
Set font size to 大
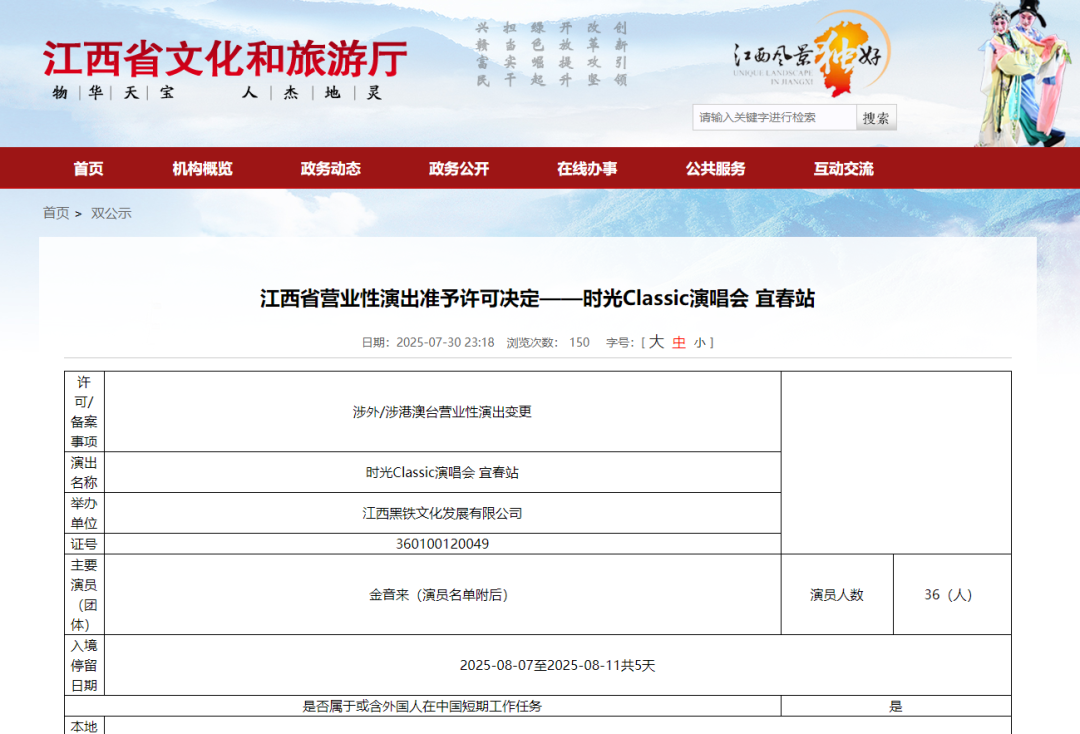point(656,342)
